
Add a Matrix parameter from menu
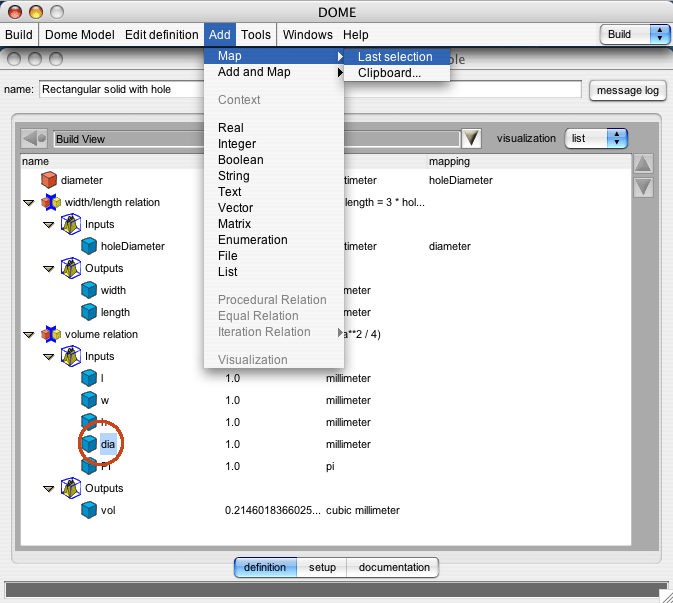274,224
